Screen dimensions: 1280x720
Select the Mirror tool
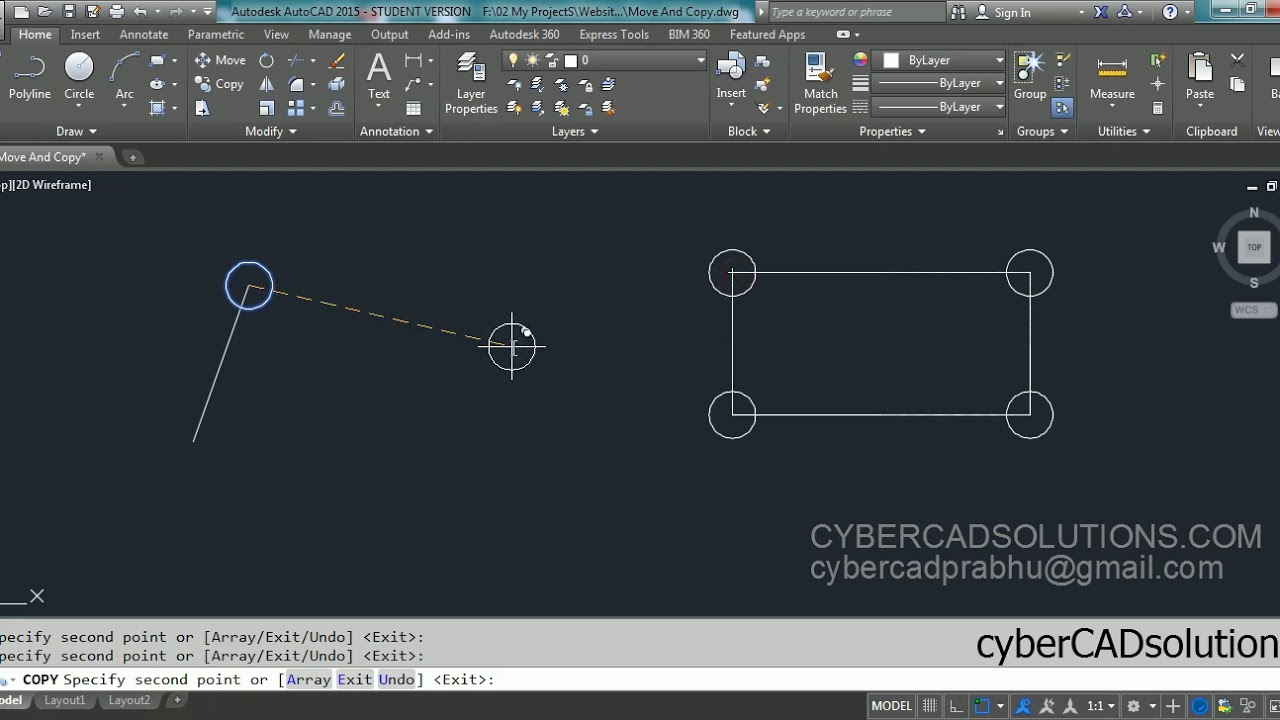266,84
